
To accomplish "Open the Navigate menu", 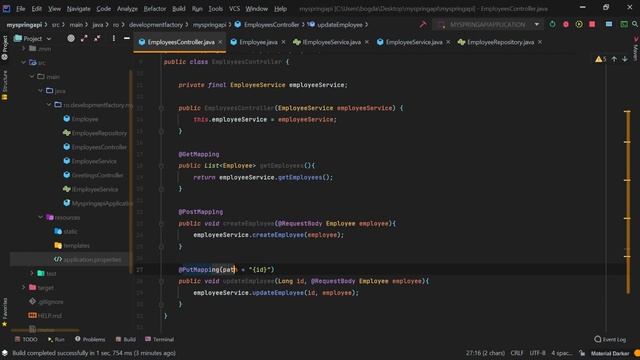I will (x=78, y=9).
